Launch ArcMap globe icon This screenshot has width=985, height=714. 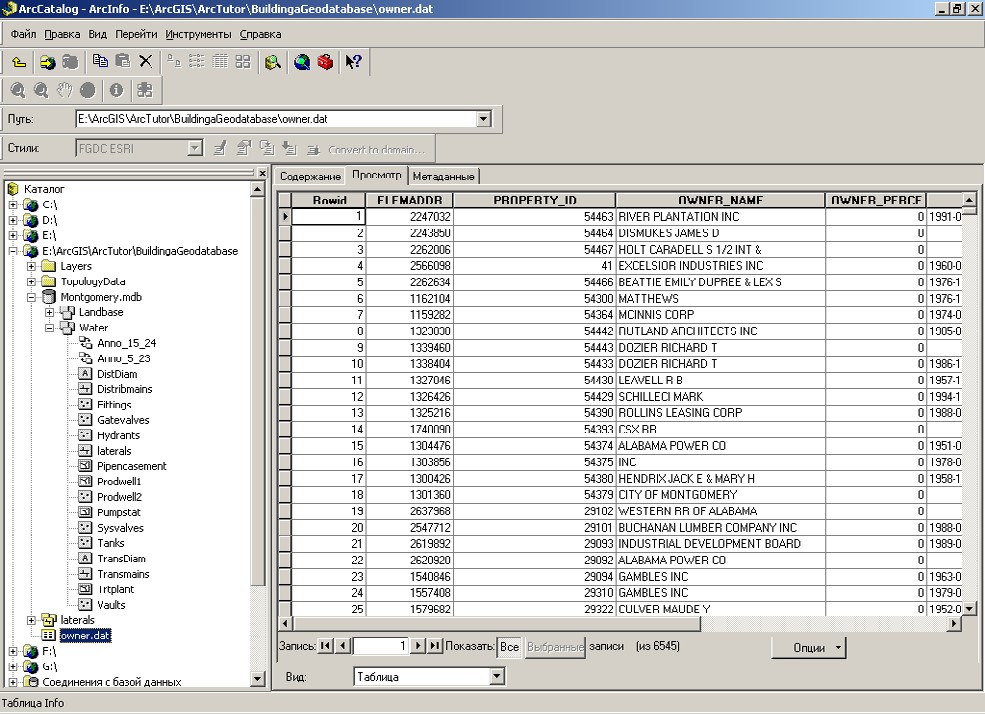(302, 62)
